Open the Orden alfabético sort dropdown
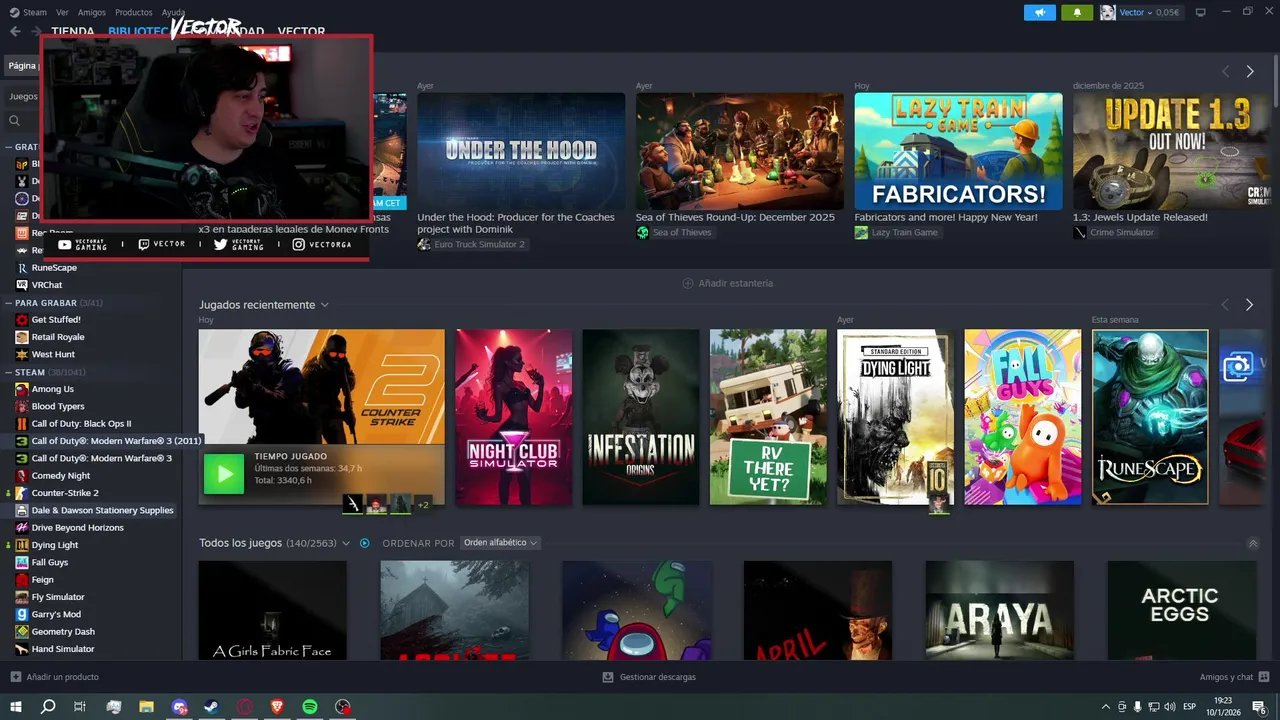The height and width of the screenshot is (720, 1280). [x=500, y=543]
